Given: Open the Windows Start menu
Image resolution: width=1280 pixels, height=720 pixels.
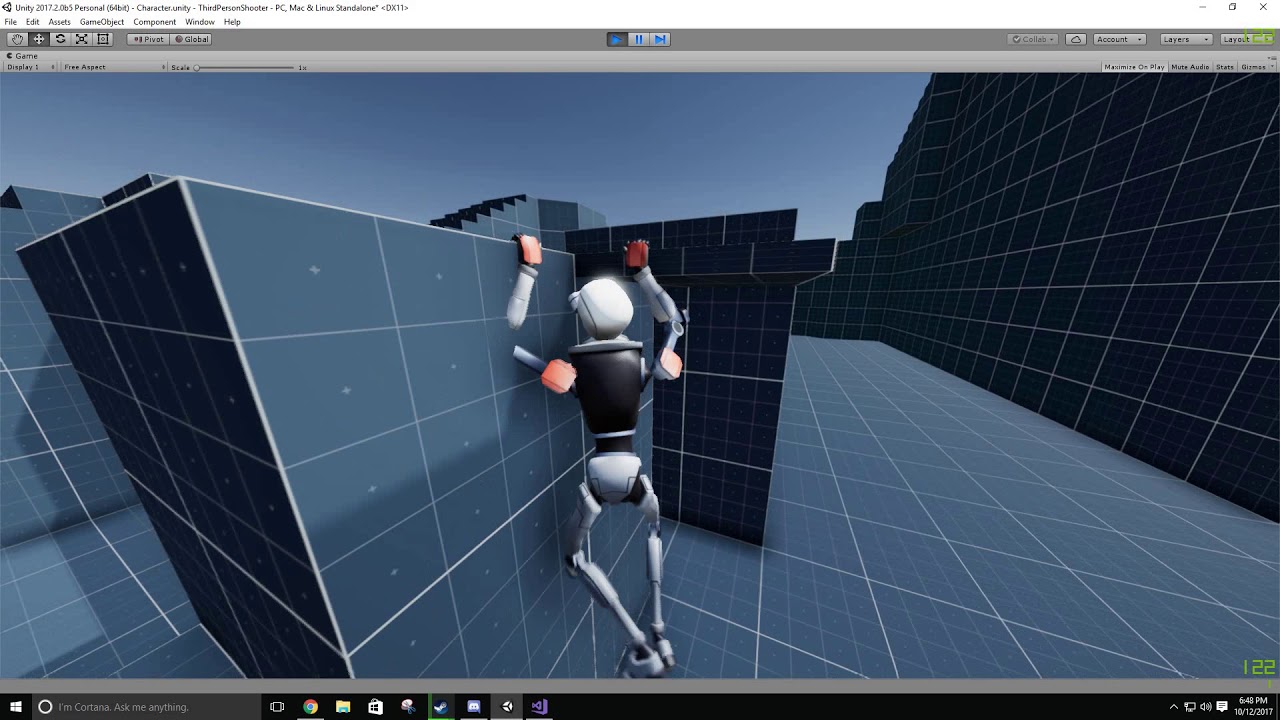Looking at the screenshot, I should point(16,707).
